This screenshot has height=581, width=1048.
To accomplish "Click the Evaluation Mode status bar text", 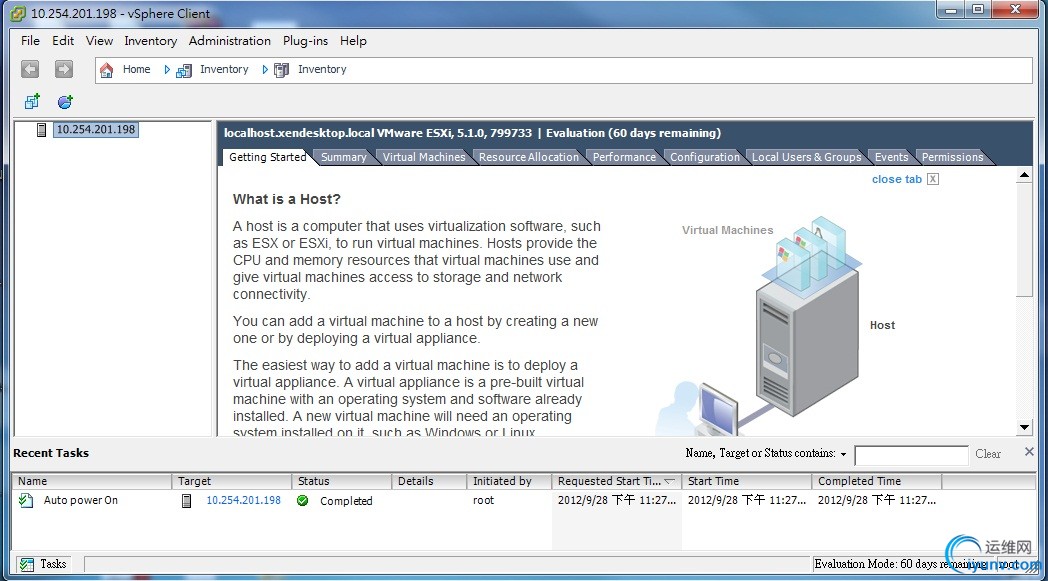I will pos(900,564).
